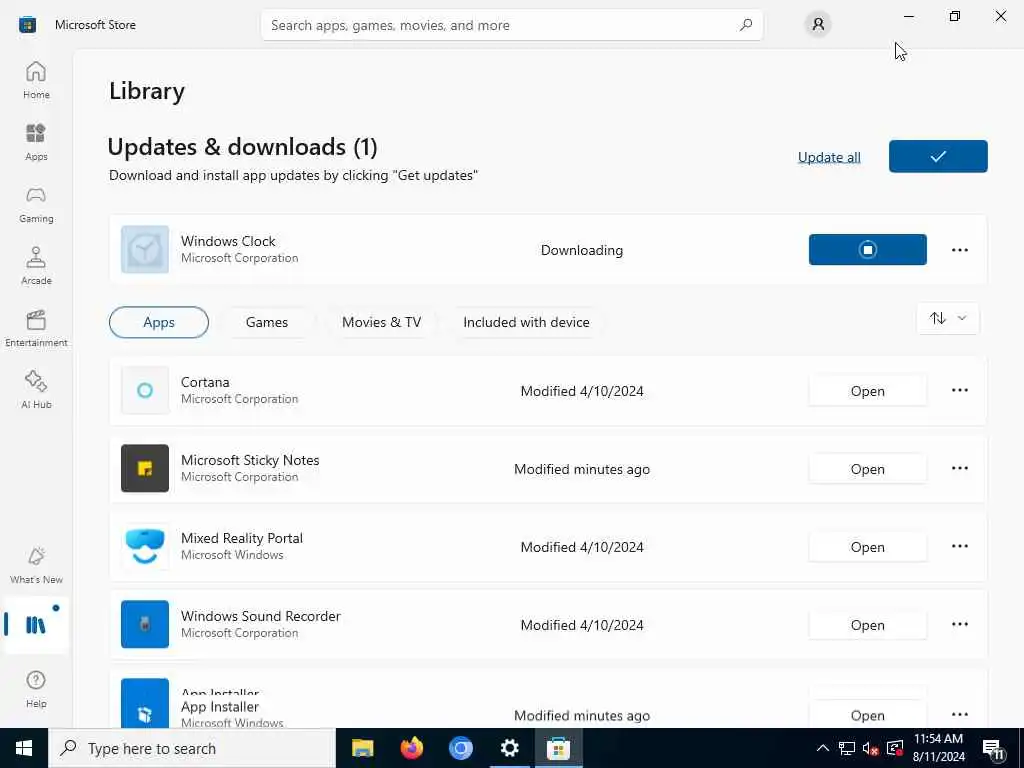Open Settings gear in the taskbar
1024x768 pixels.
[509, 748]
